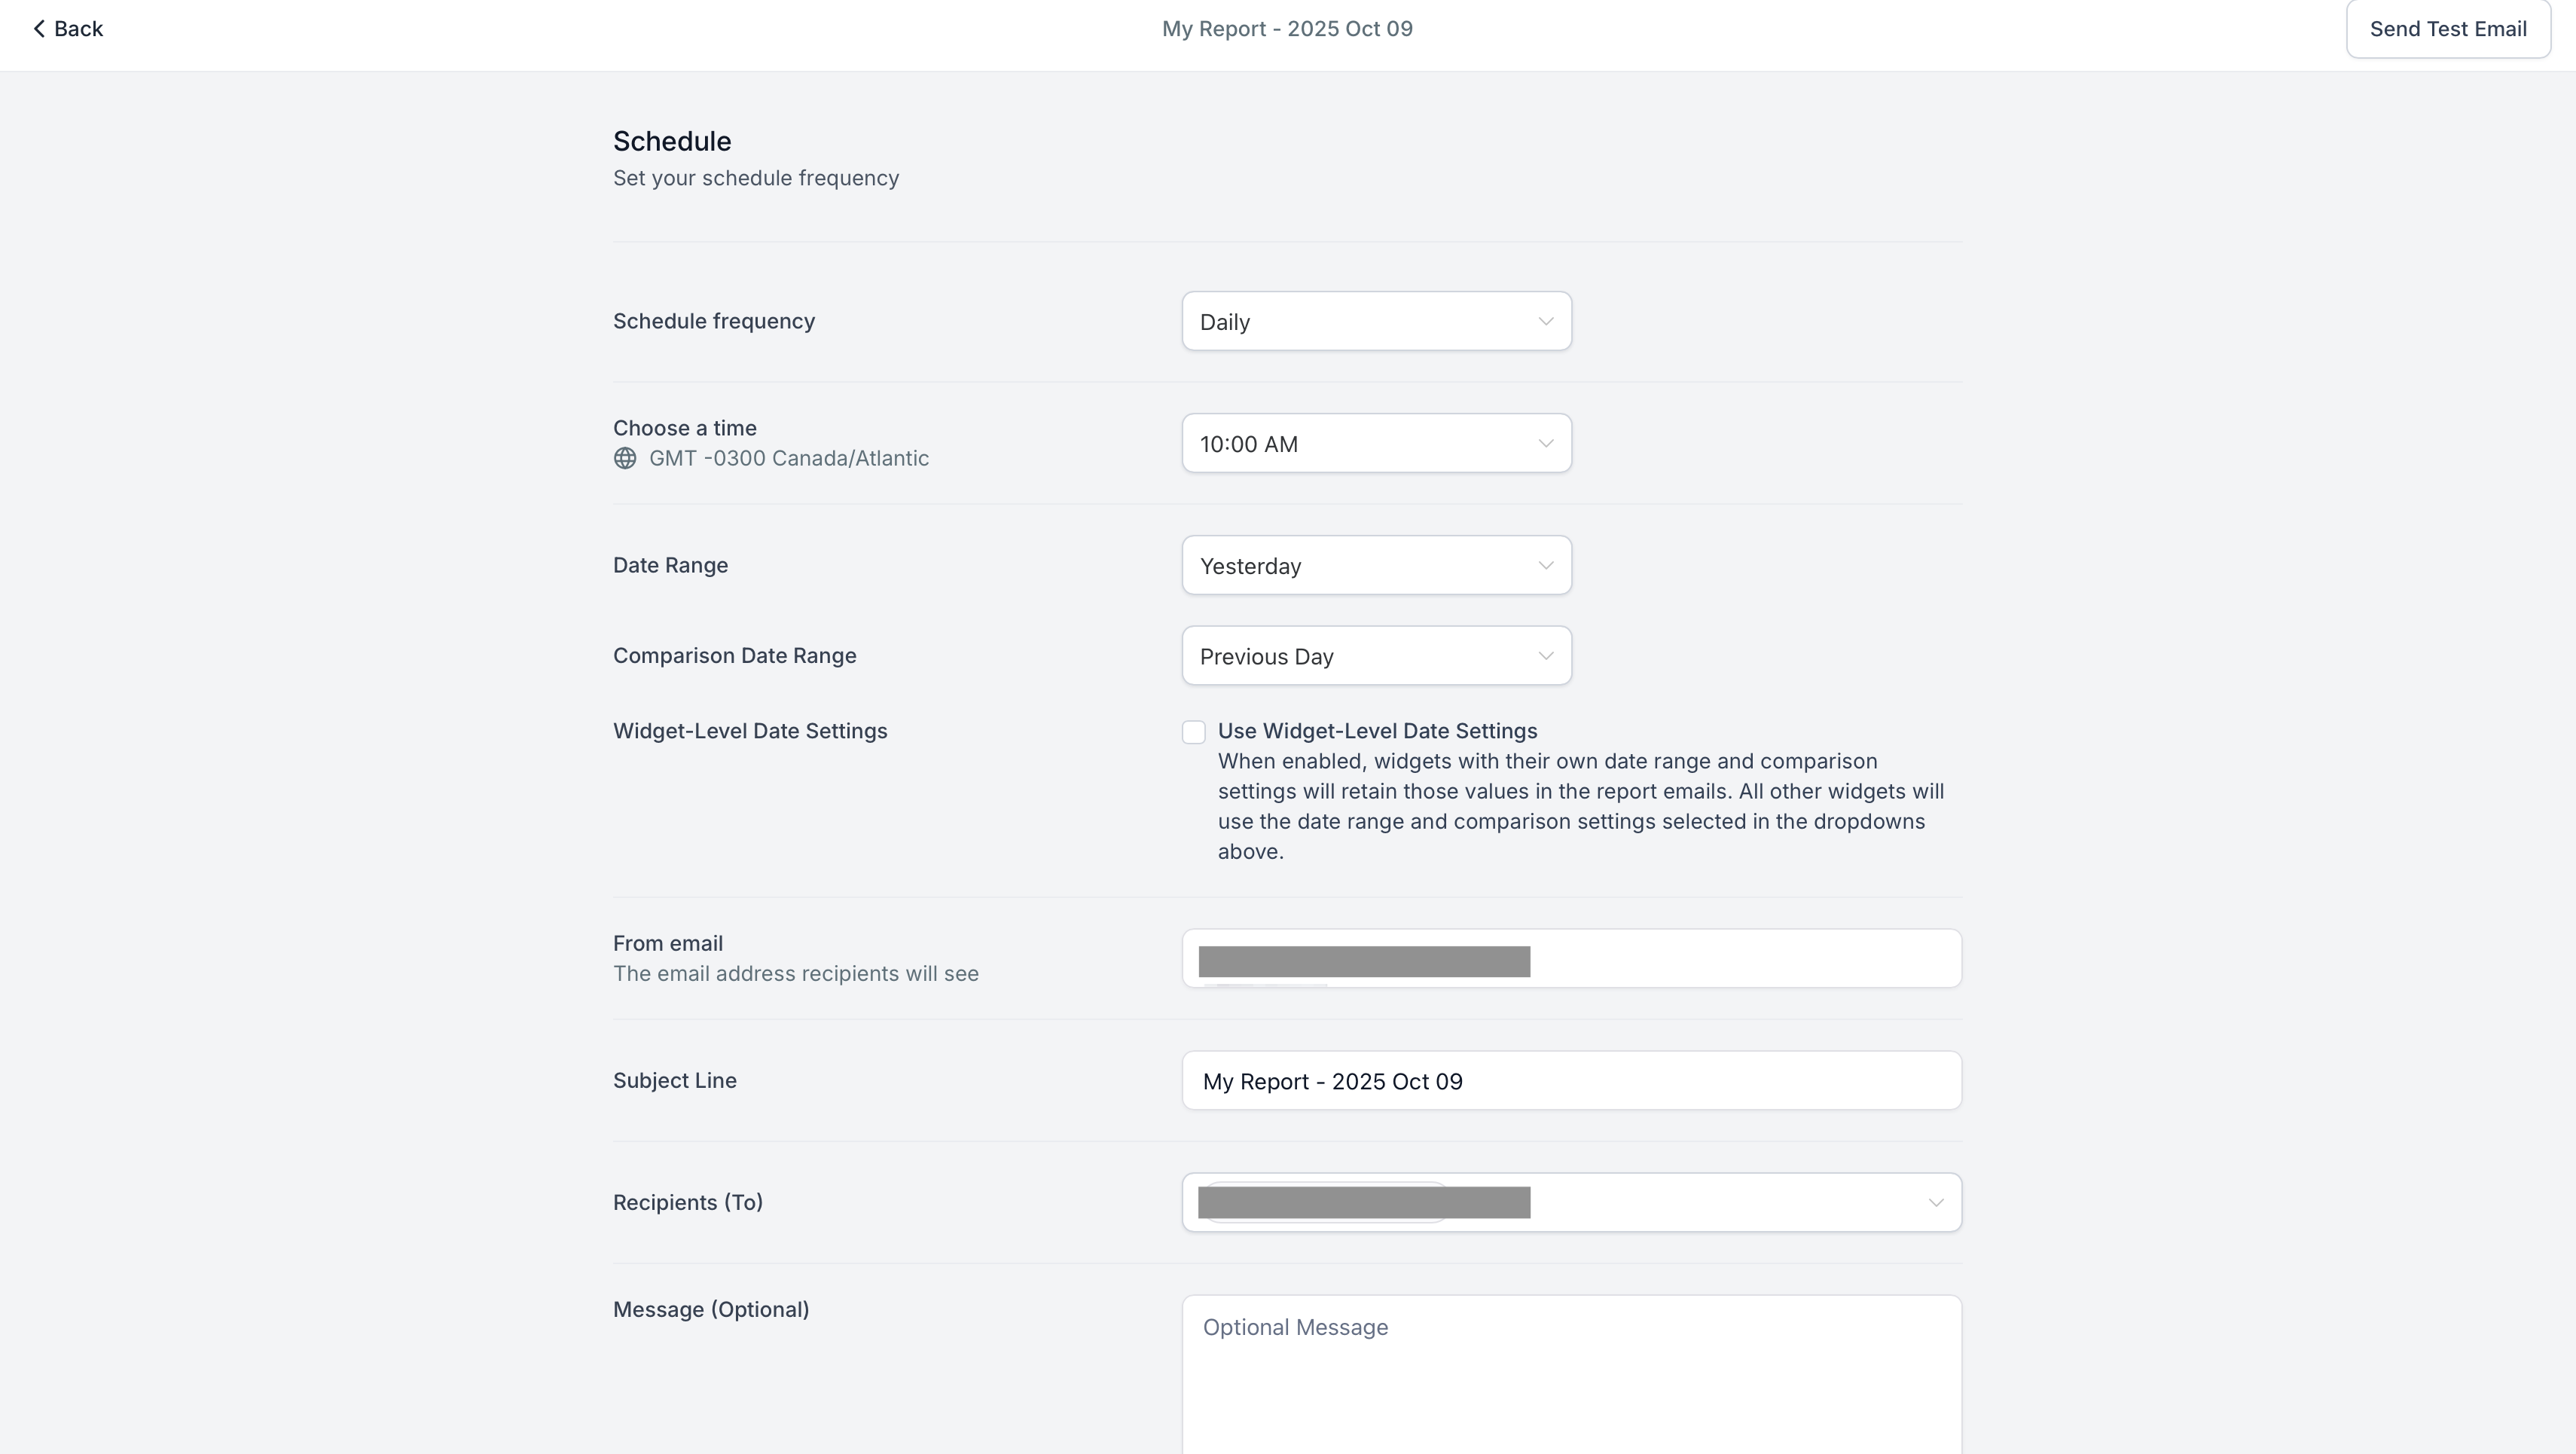Open the 10:00 AM time dropdown
Viewport: 2576px width, 1454px height.
click(1375, 444)
